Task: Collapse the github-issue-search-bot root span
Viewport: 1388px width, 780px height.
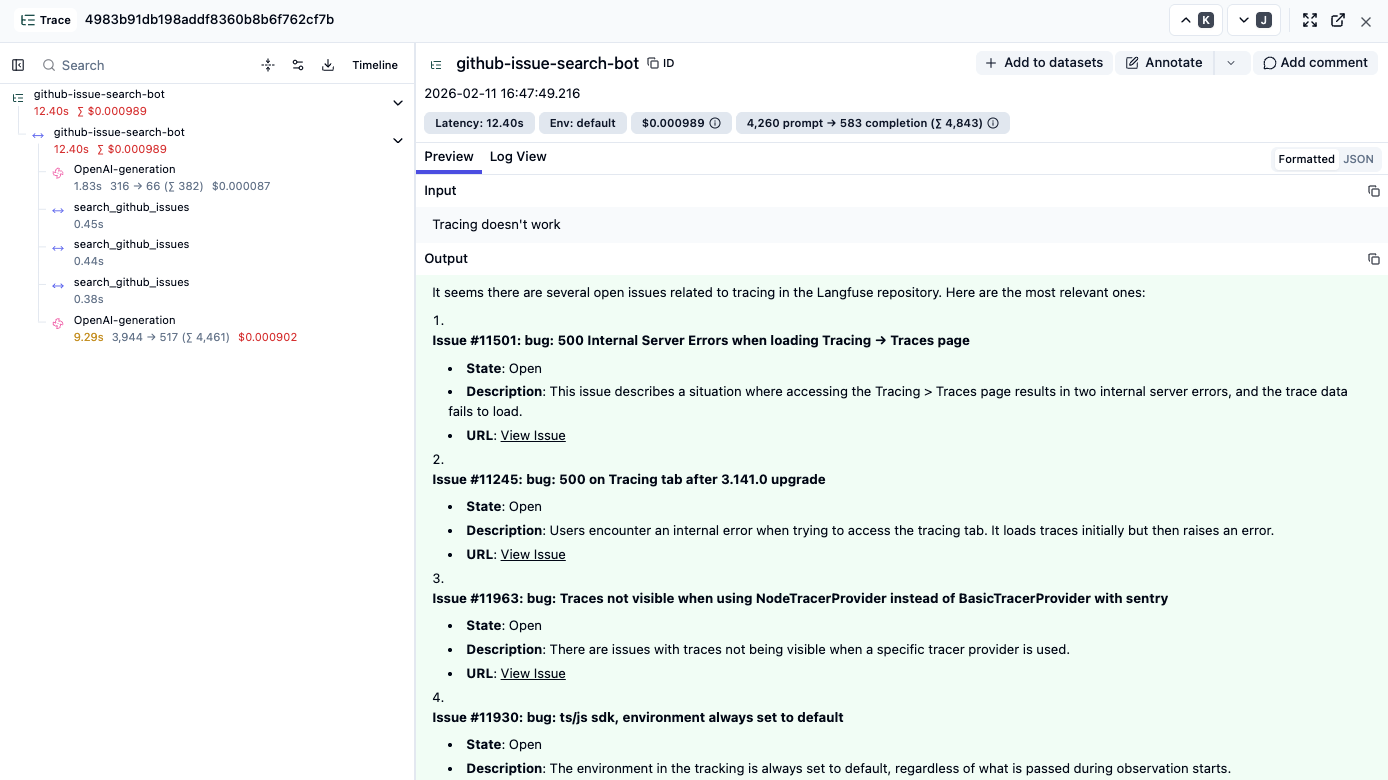Action: 397,102
